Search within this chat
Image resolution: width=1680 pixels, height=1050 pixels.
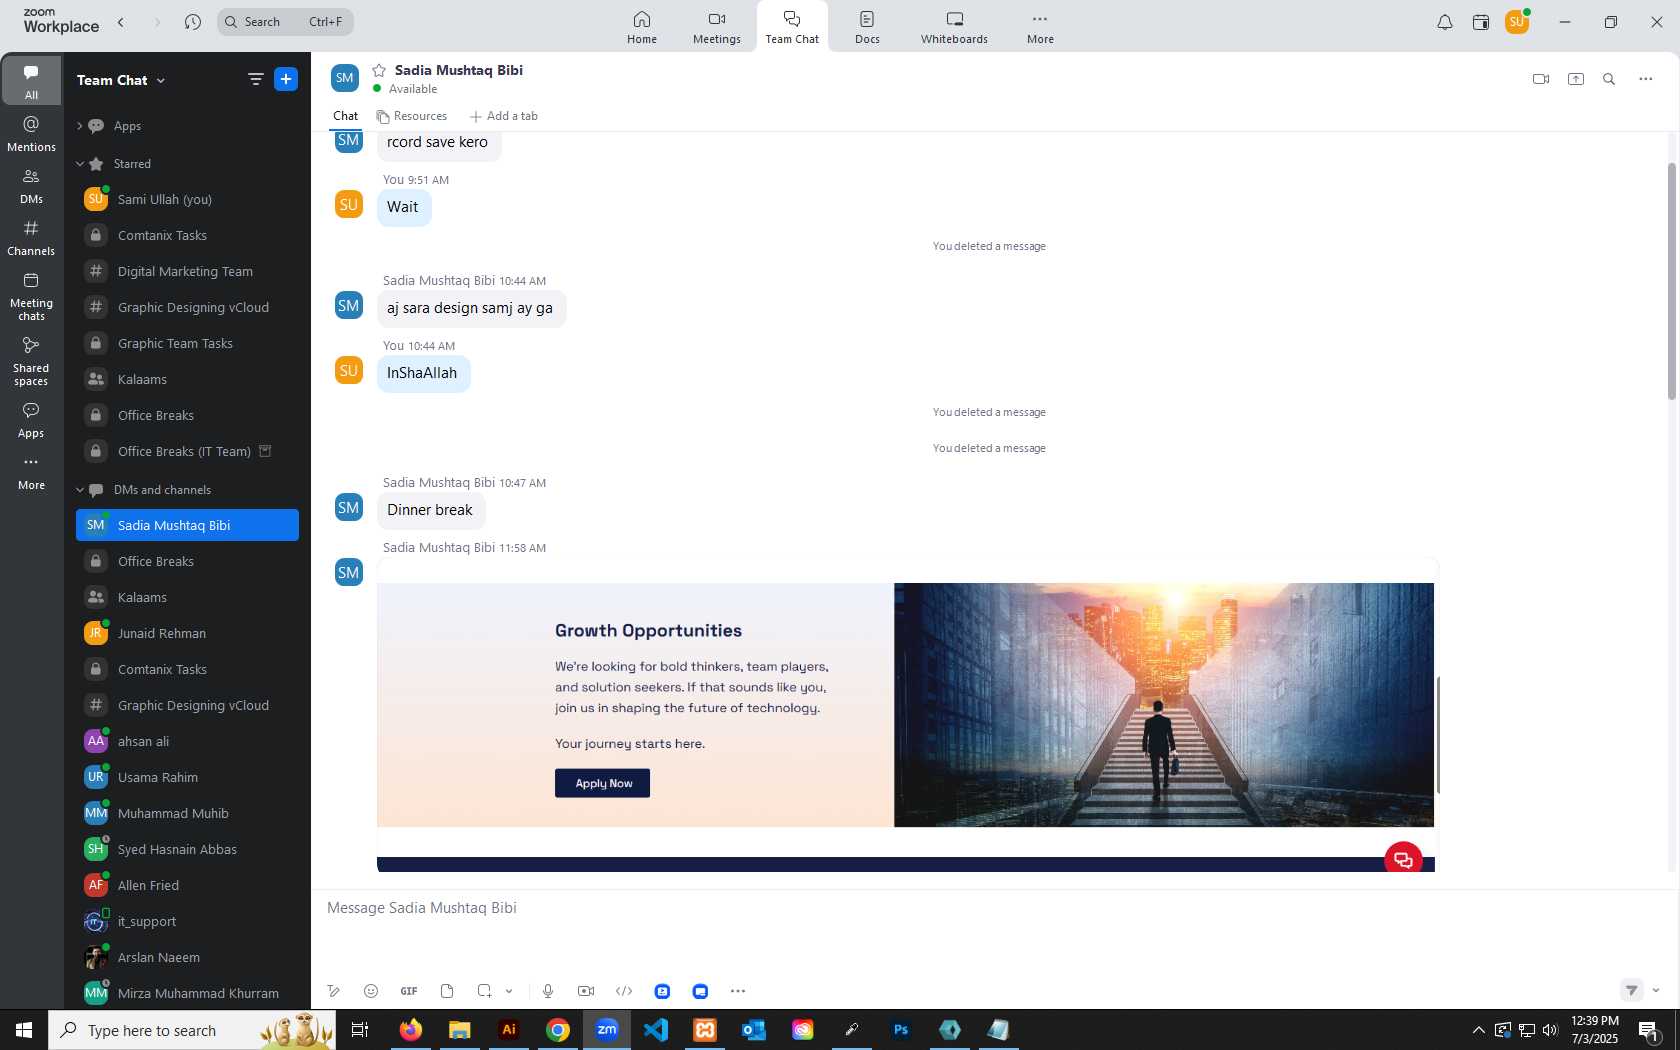point(1609,79)
